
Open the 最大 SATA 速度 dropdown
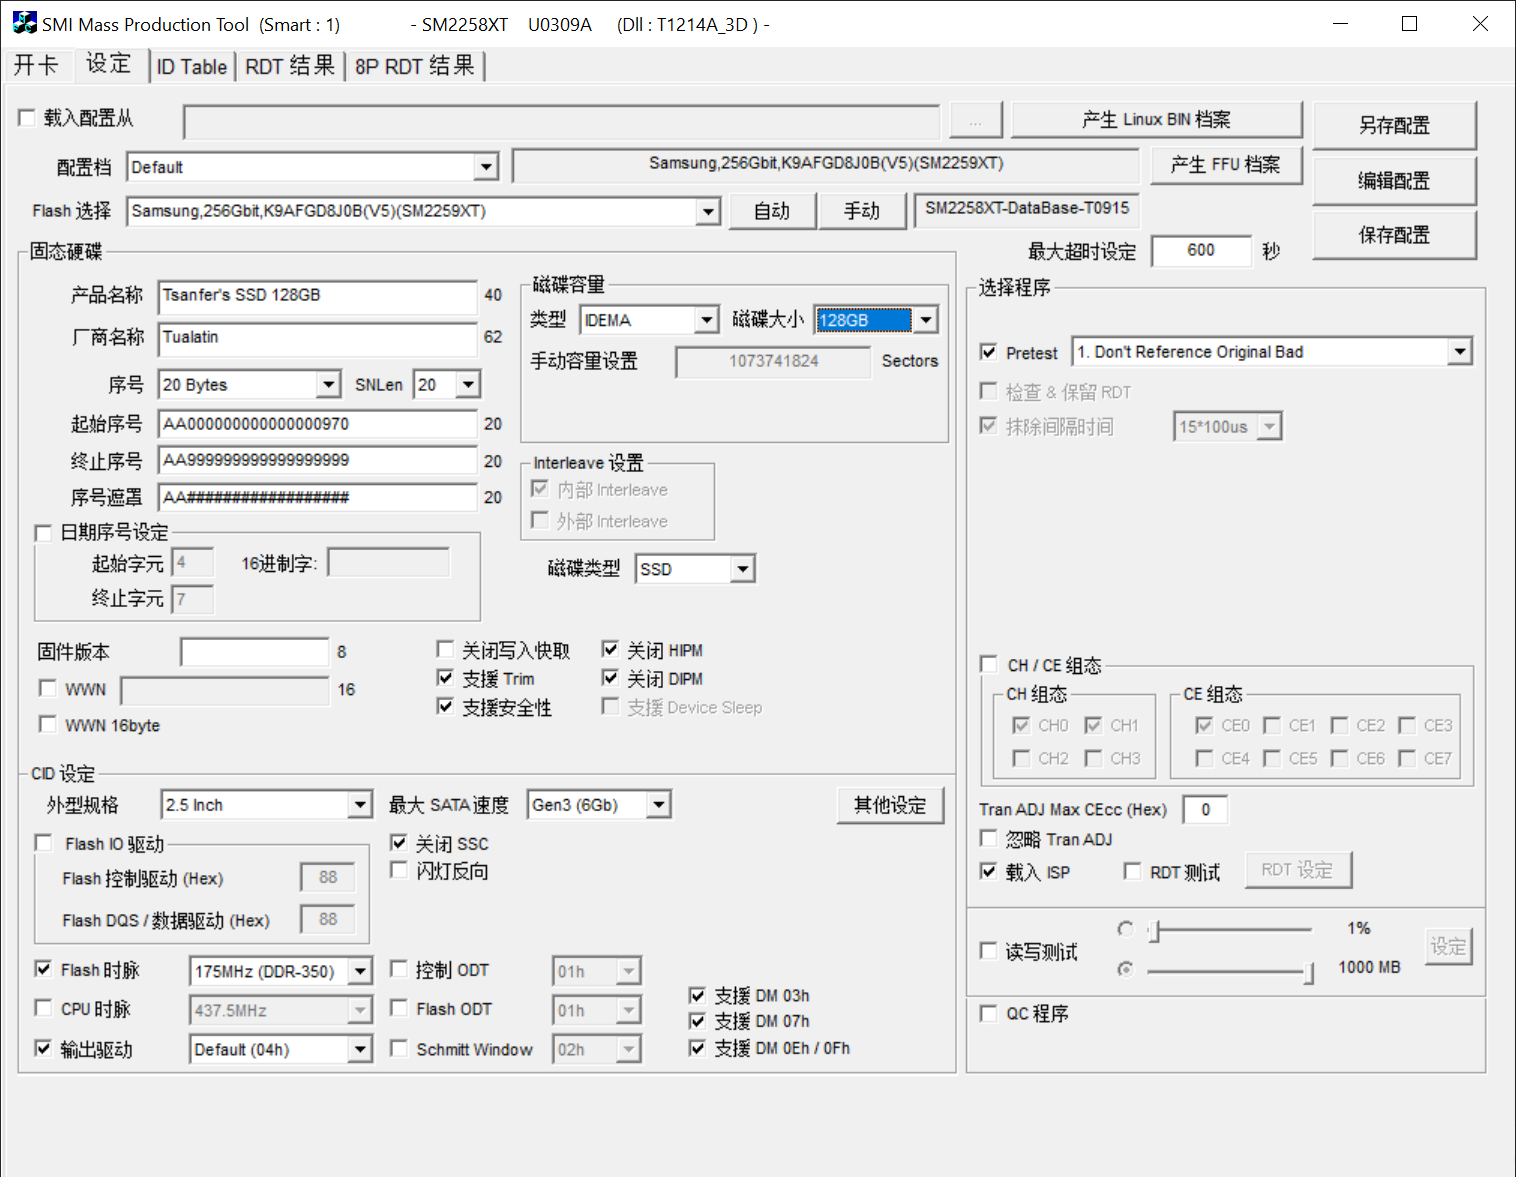tap(658, 805)
